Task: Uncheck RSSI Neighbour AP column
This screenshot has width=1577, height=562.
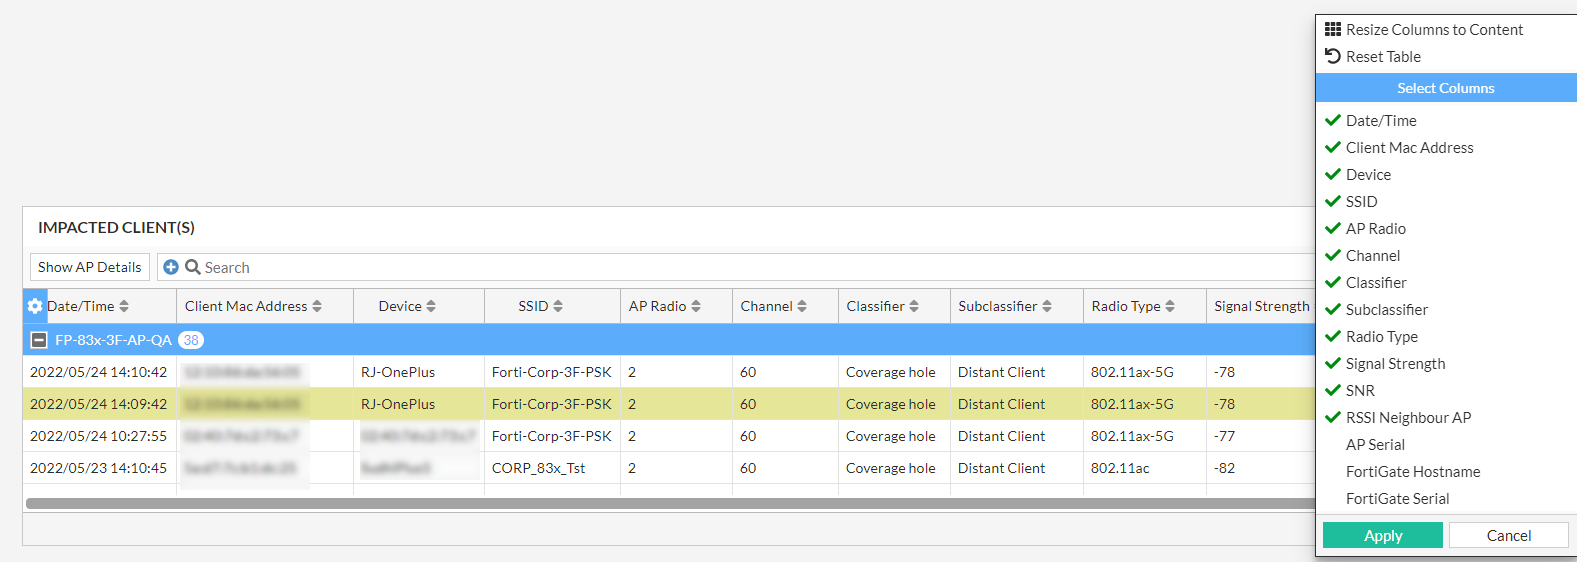Action: click(1408, 418)
